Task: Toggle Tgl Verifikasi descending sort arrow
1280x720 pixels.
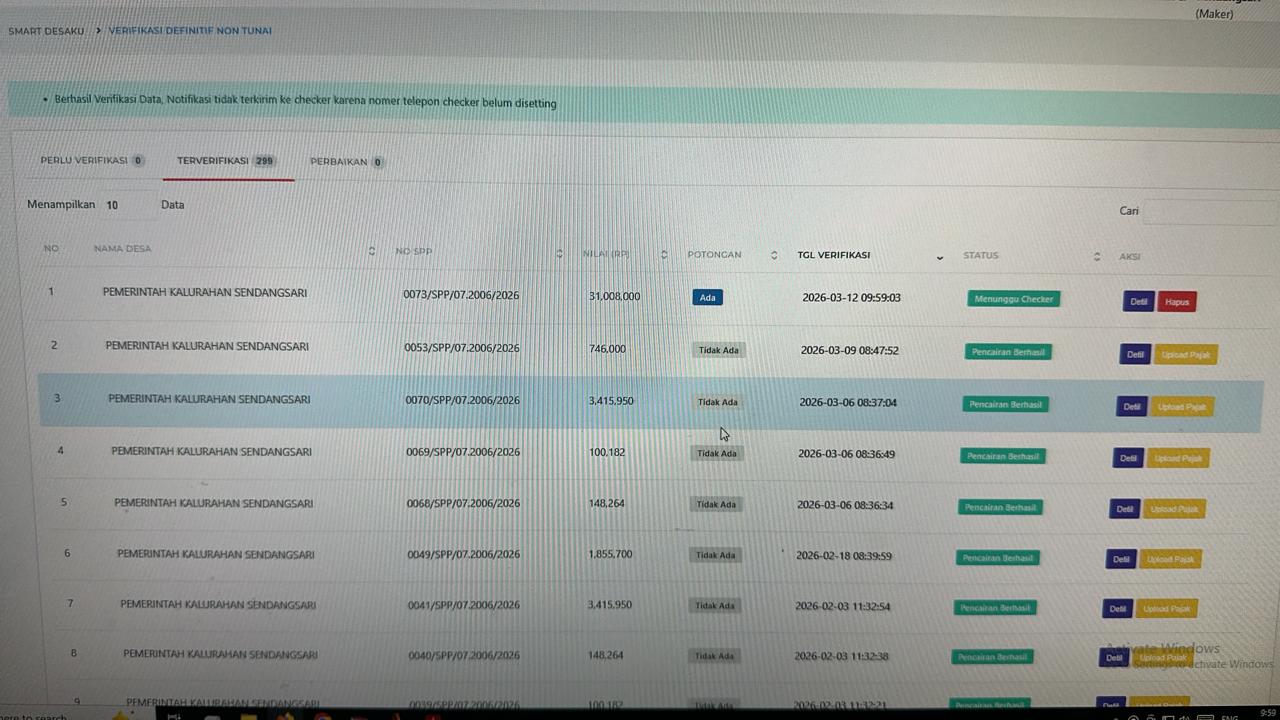Action: point(939,258)
